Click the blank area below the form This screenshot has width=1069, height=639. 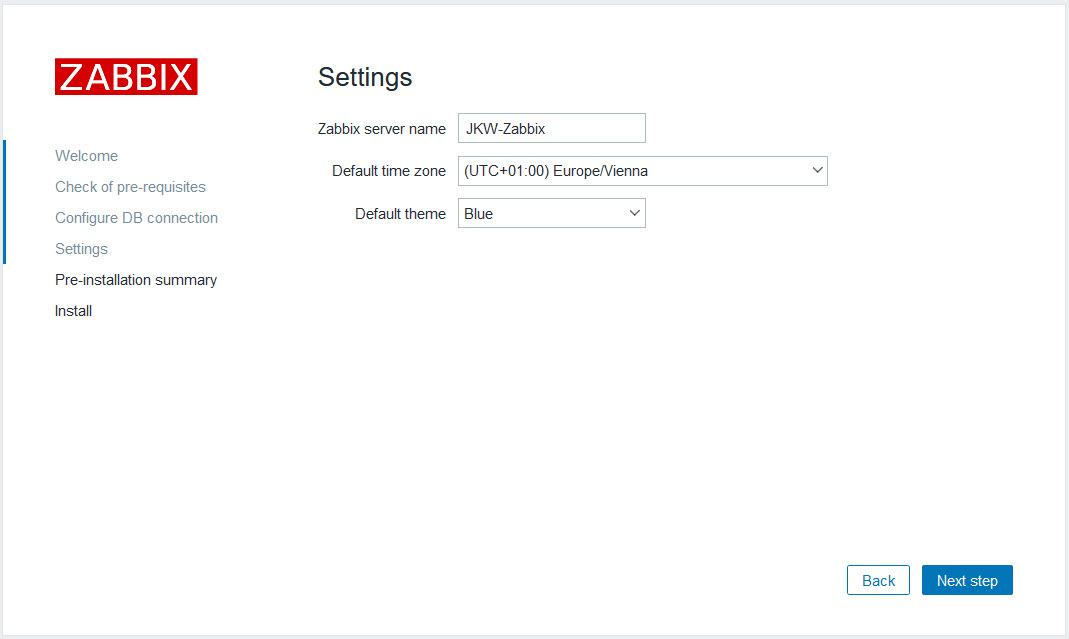(600, 400)
